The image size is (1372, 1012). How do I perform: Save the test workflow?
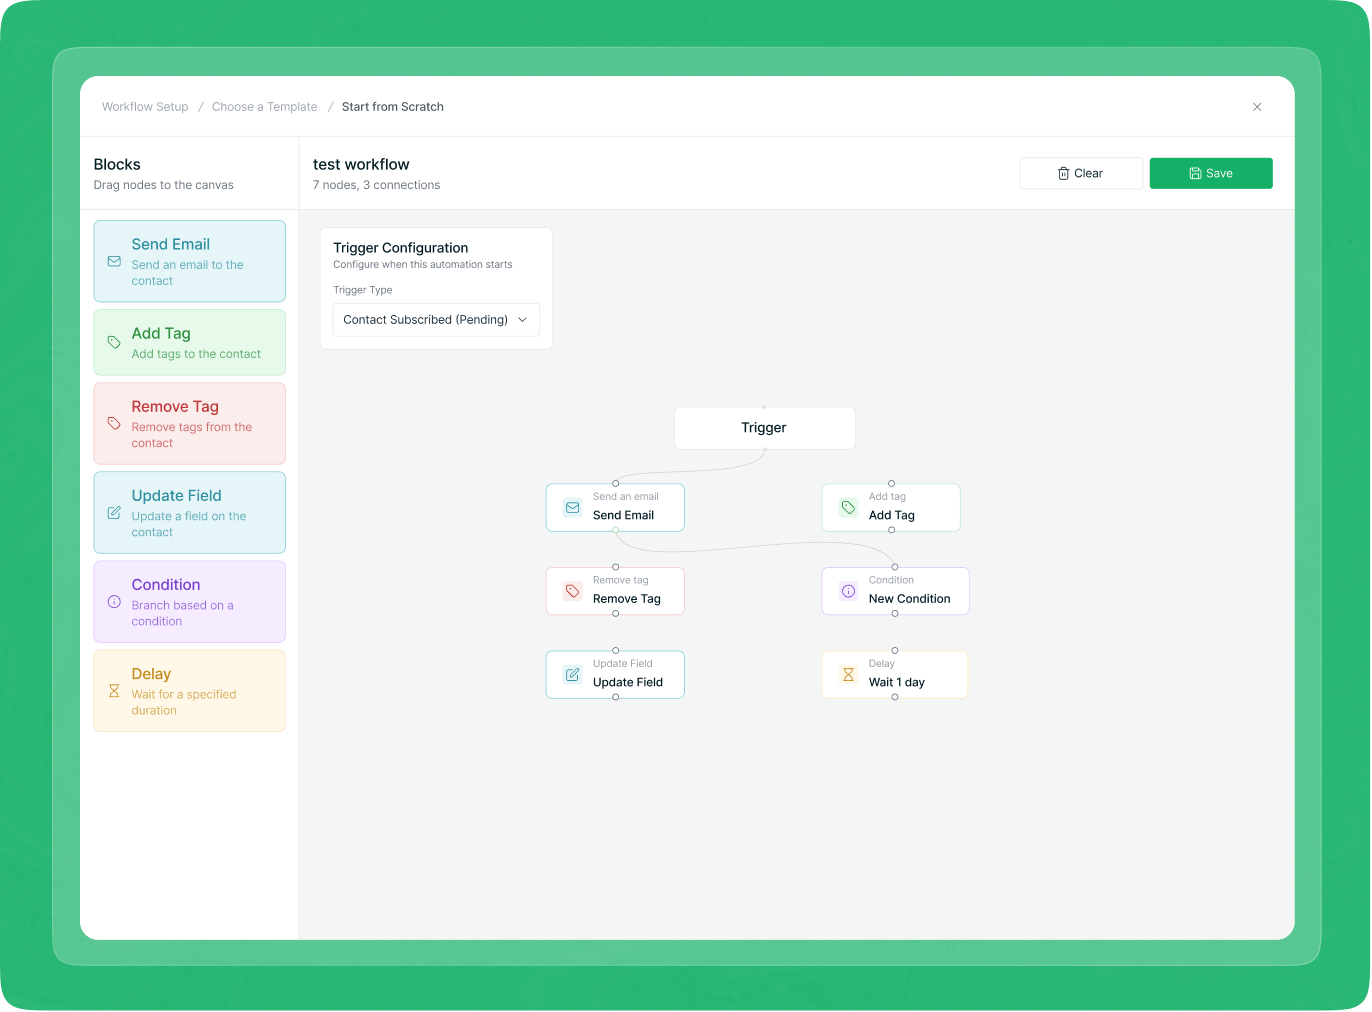pyautogui.click(x=1211, y=173)
